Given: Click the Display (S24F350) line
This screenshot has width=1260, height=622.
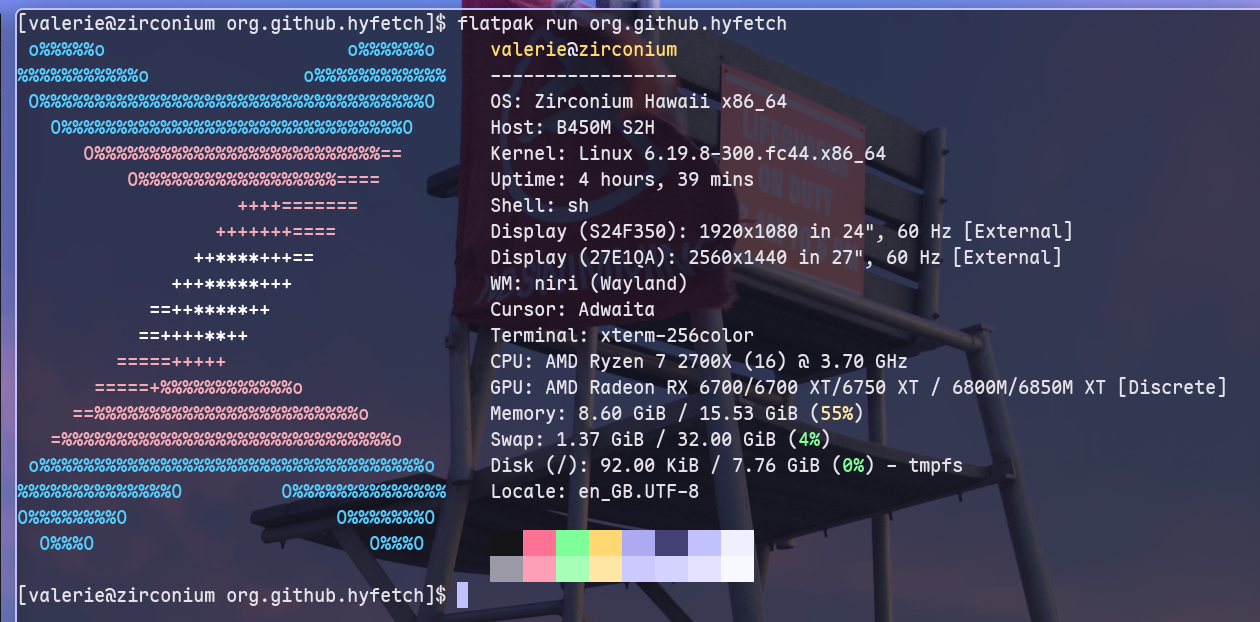Looking at the screenshot, I should coord(781,231).
